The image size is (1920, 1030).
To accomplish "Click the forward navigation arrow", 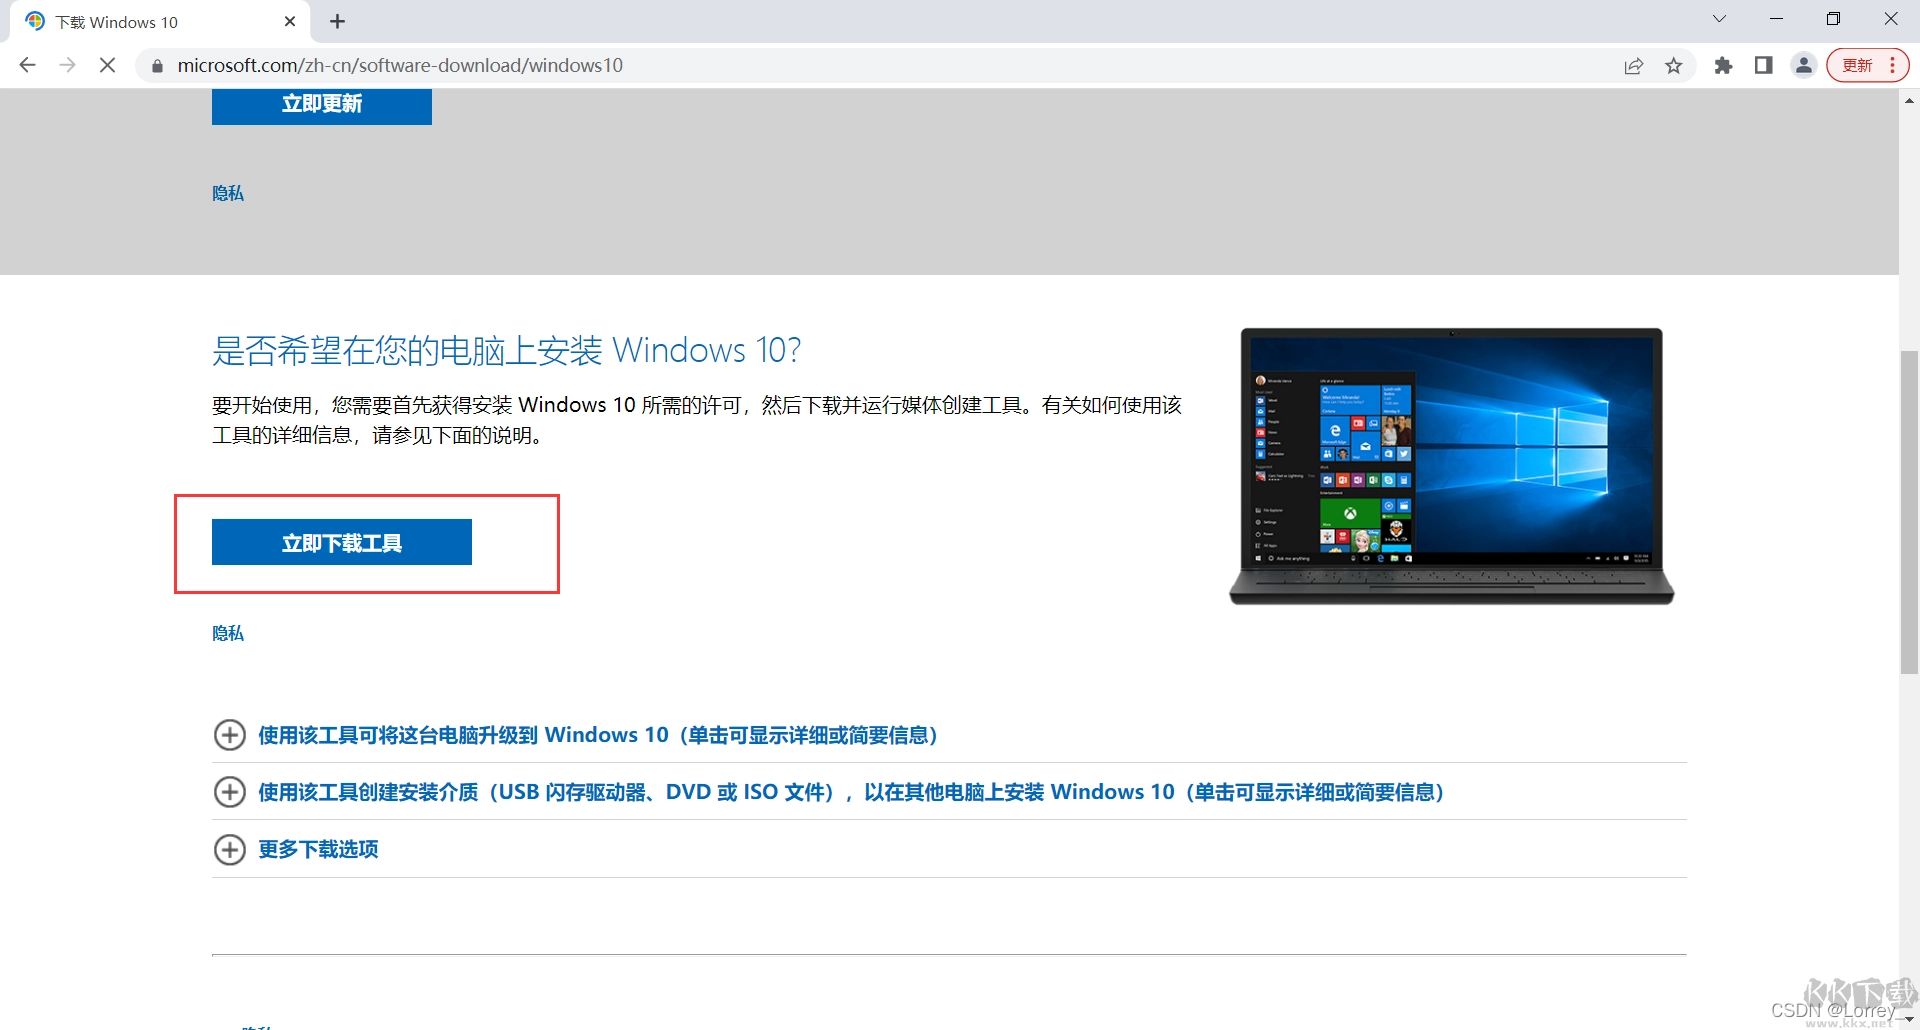I will 67,65.
